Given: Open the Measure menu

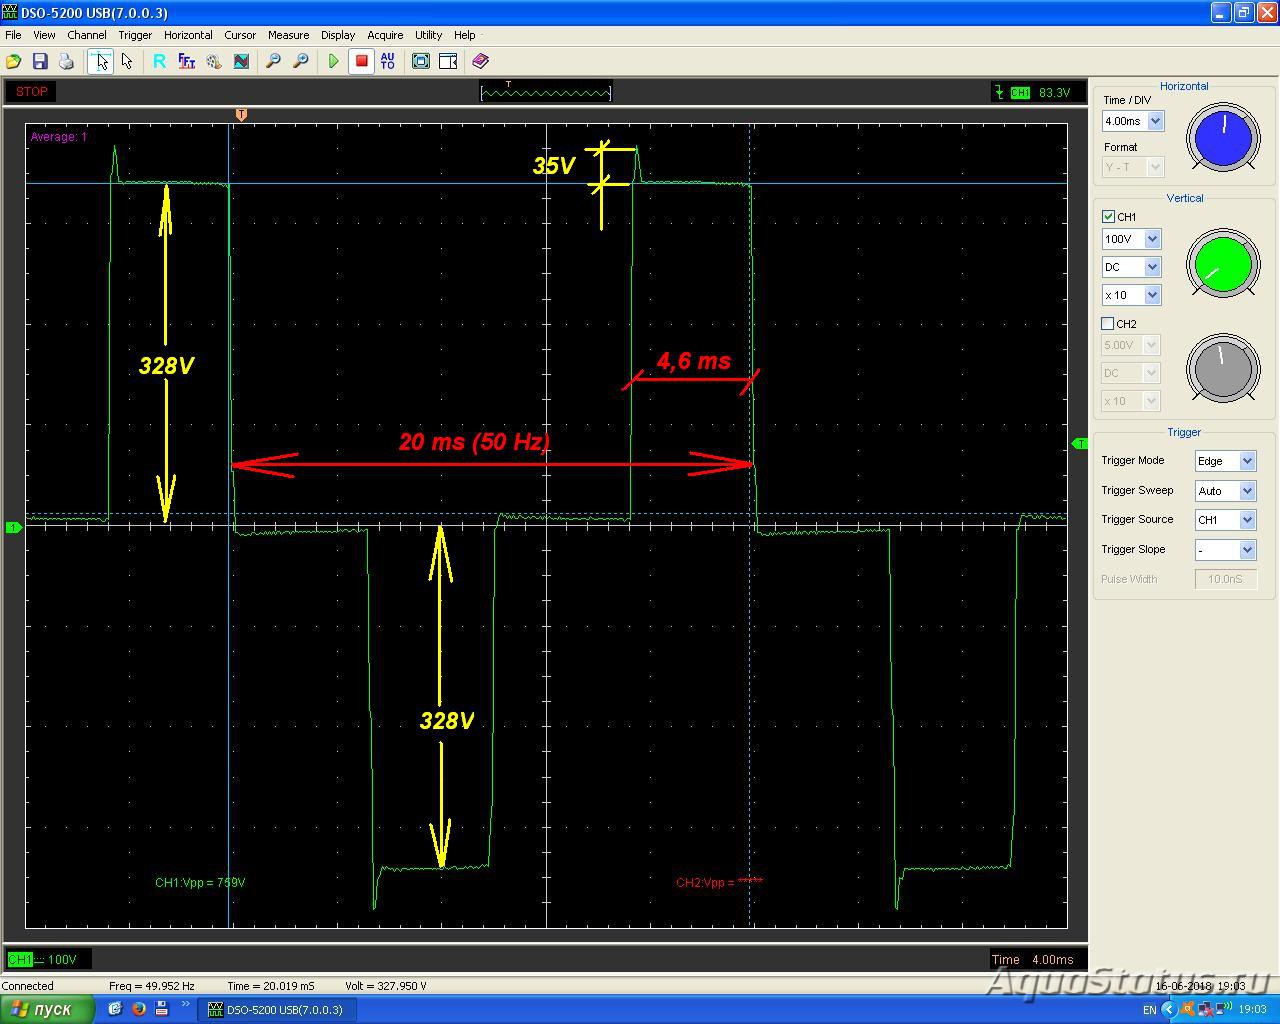Looking at the screenshot, I should coord(288,35).
